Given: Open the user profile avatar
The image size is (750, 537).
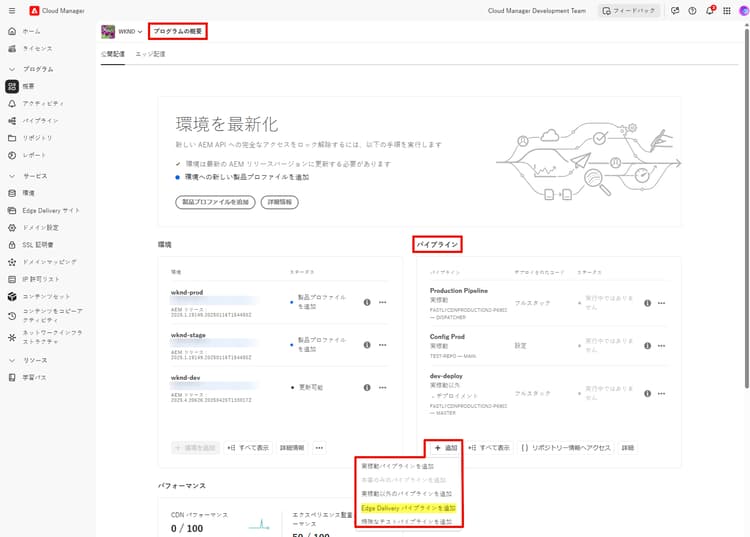Looking at the screenshot, I should tap(744, 11).
